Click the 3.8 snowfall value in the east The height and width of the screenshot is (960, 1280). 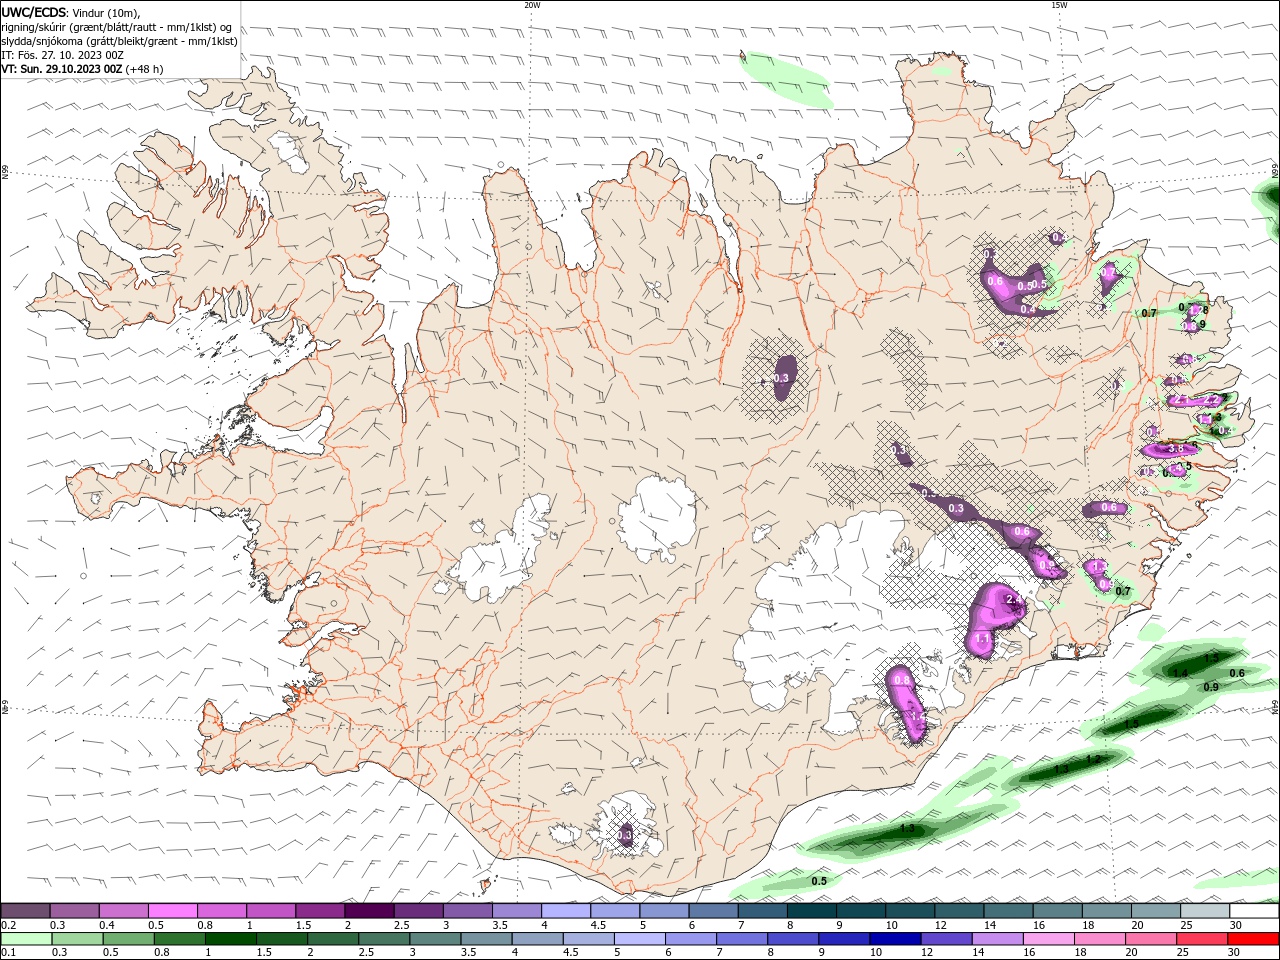(x=1176, y=448)
